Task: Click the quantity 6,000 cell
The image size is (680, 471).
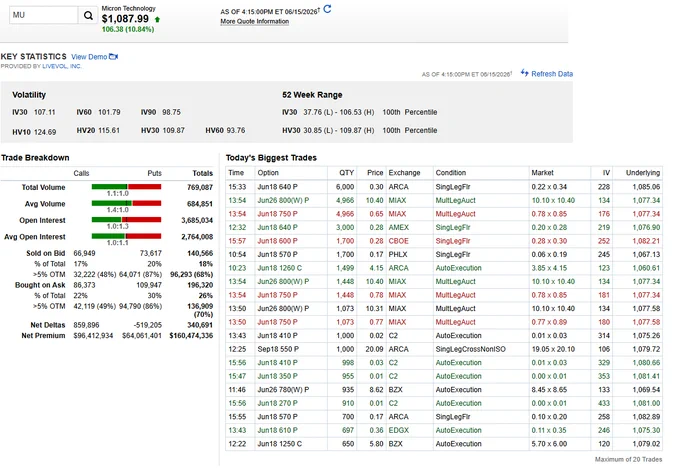Action: tap(345, 187)
